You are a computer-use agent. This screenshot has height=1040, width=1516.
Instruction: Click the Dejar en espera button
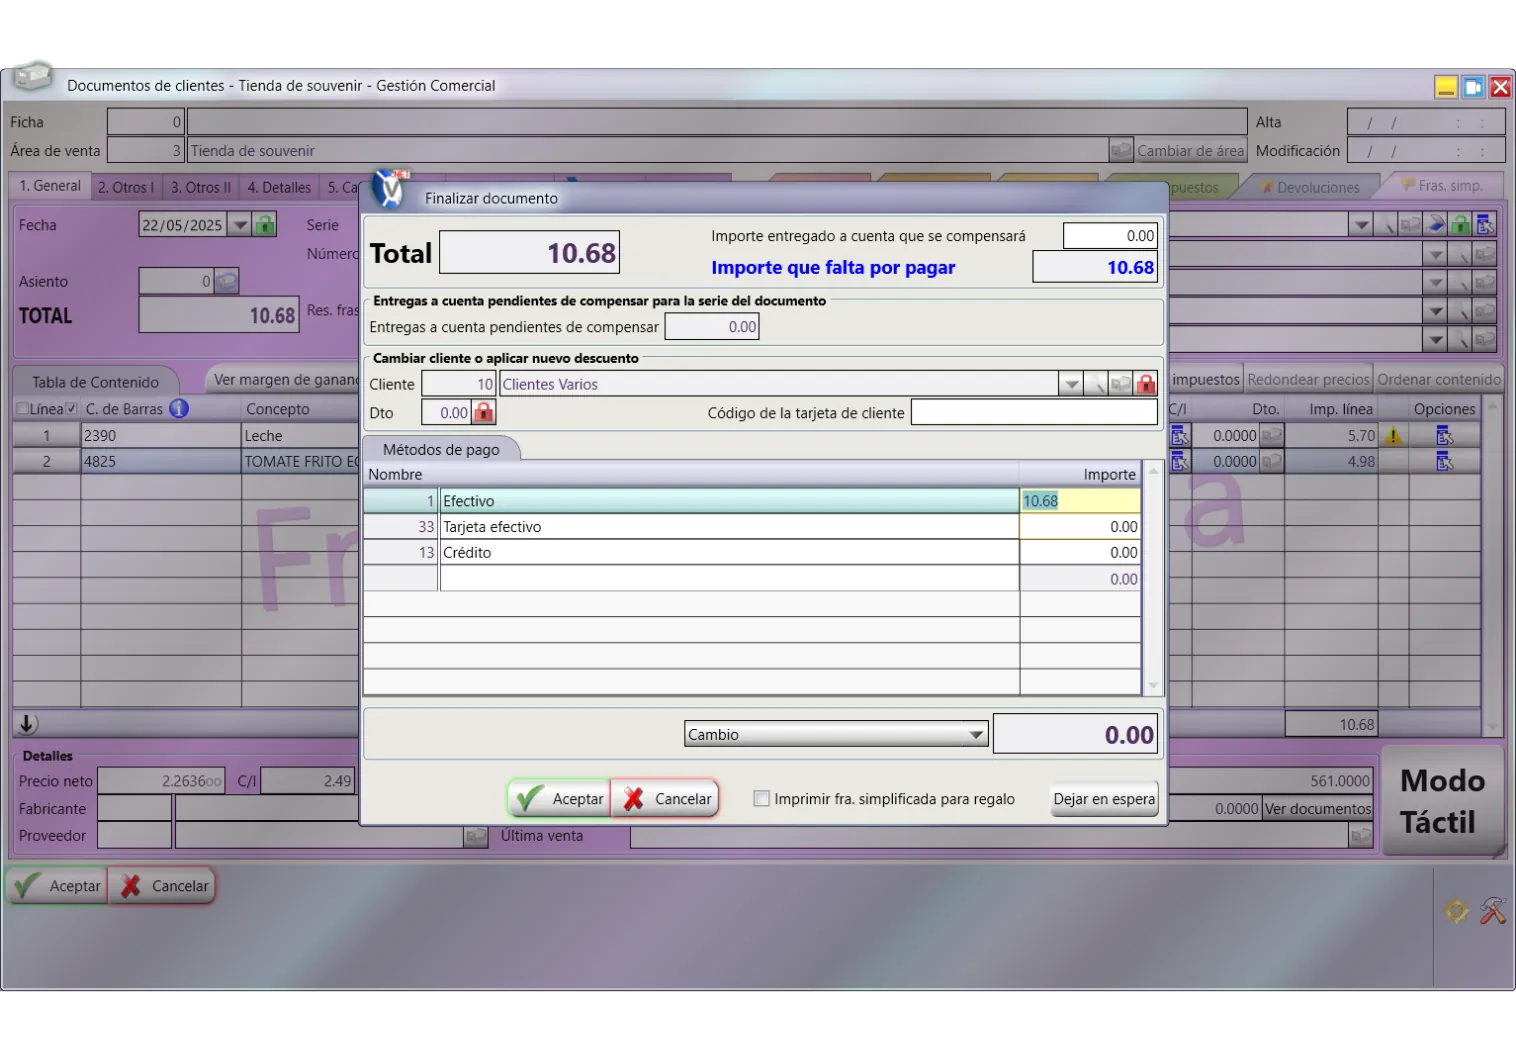click(x=1104, y=798)
